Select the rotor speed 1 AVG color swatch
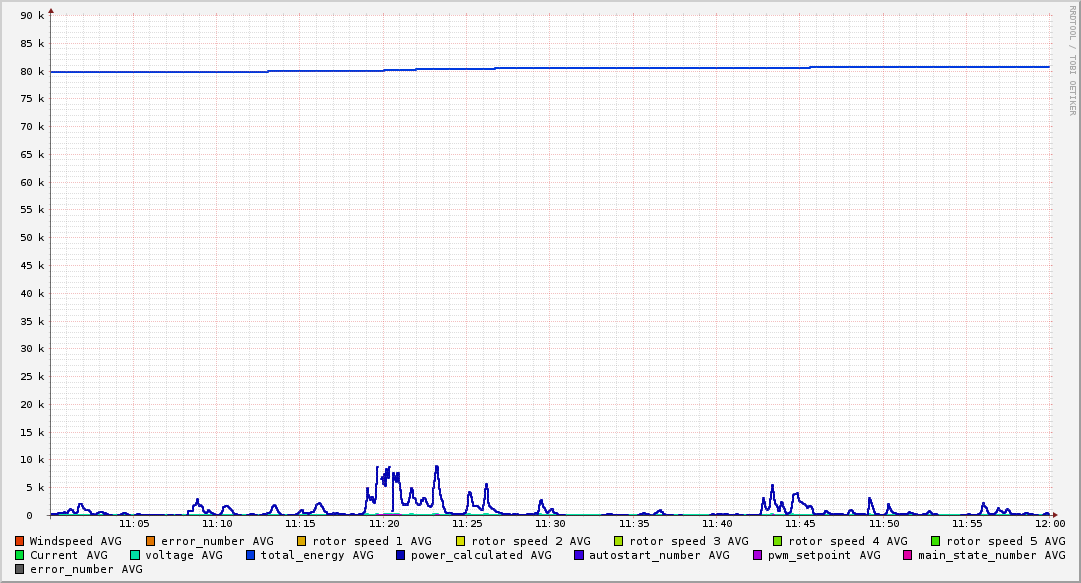Screen dimensions: 1081x583 pos(302,541)
